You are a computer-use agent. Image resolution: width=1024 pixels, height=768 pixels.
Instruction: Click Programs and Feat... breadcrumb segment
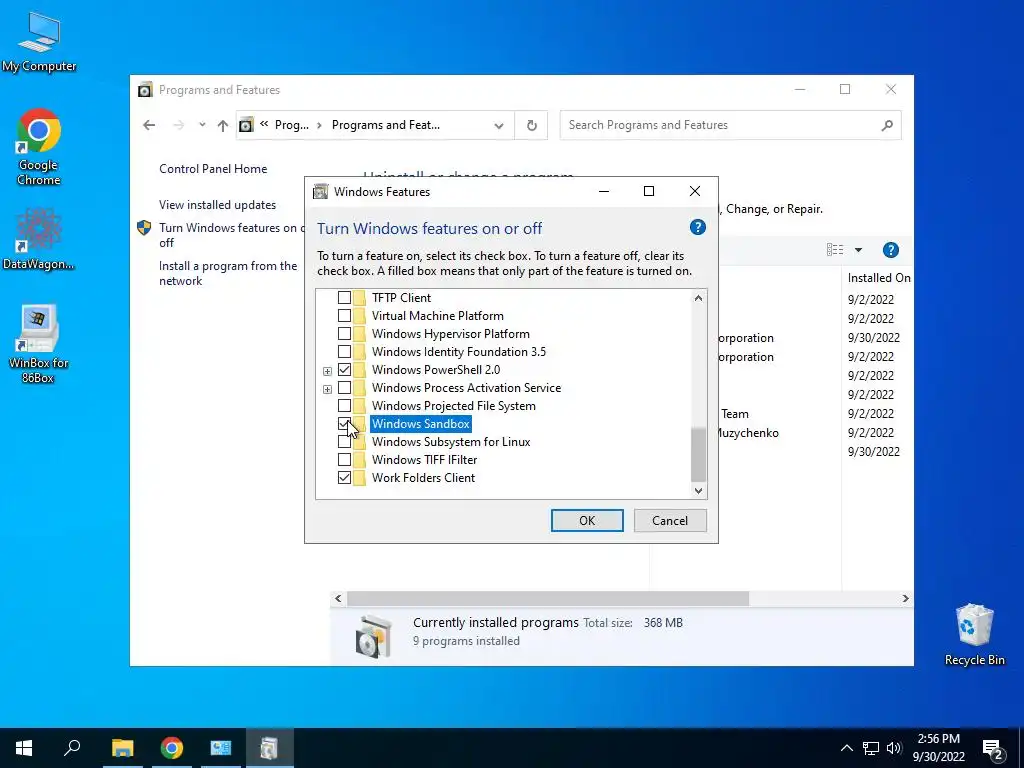[385, 125]
